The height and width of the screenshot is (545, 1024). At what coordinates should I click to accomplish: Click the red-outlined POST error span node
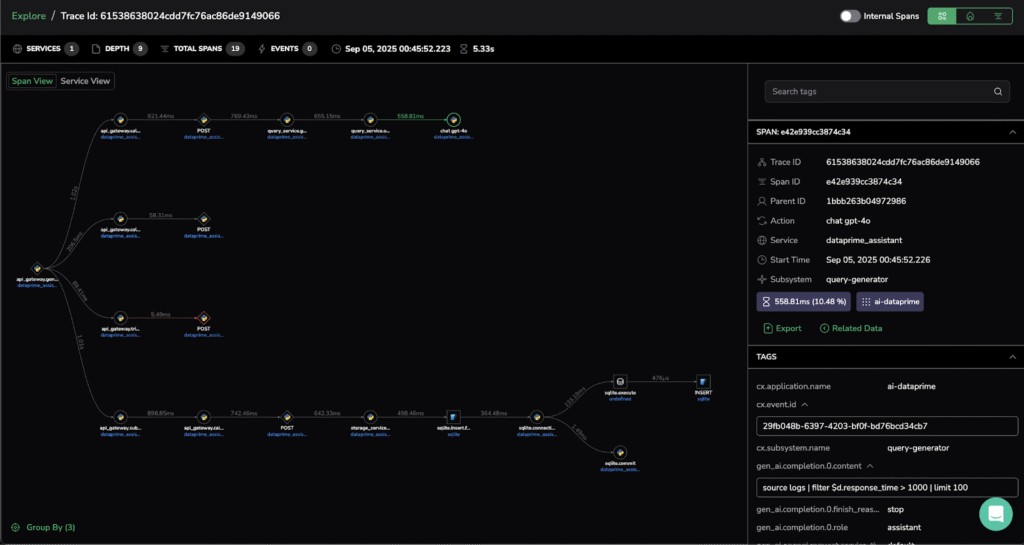203,317
